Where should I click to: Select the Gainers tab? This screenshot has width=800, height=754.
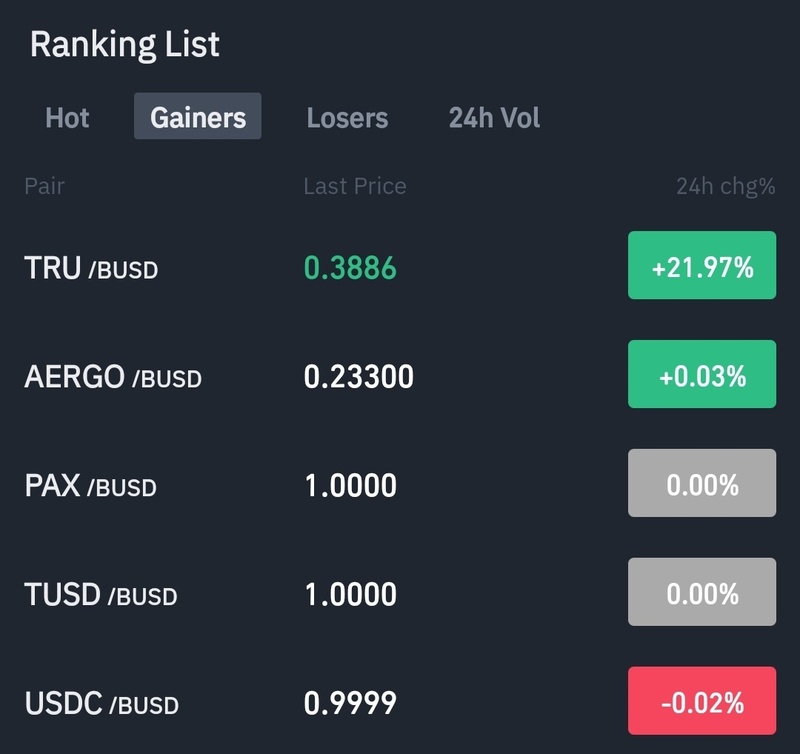coord(198,117)
